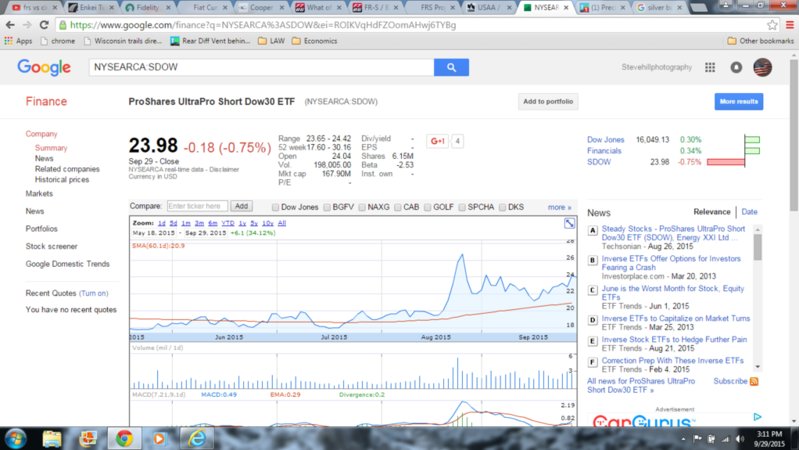Expand more compare tickers link

(x=560, y=207)
